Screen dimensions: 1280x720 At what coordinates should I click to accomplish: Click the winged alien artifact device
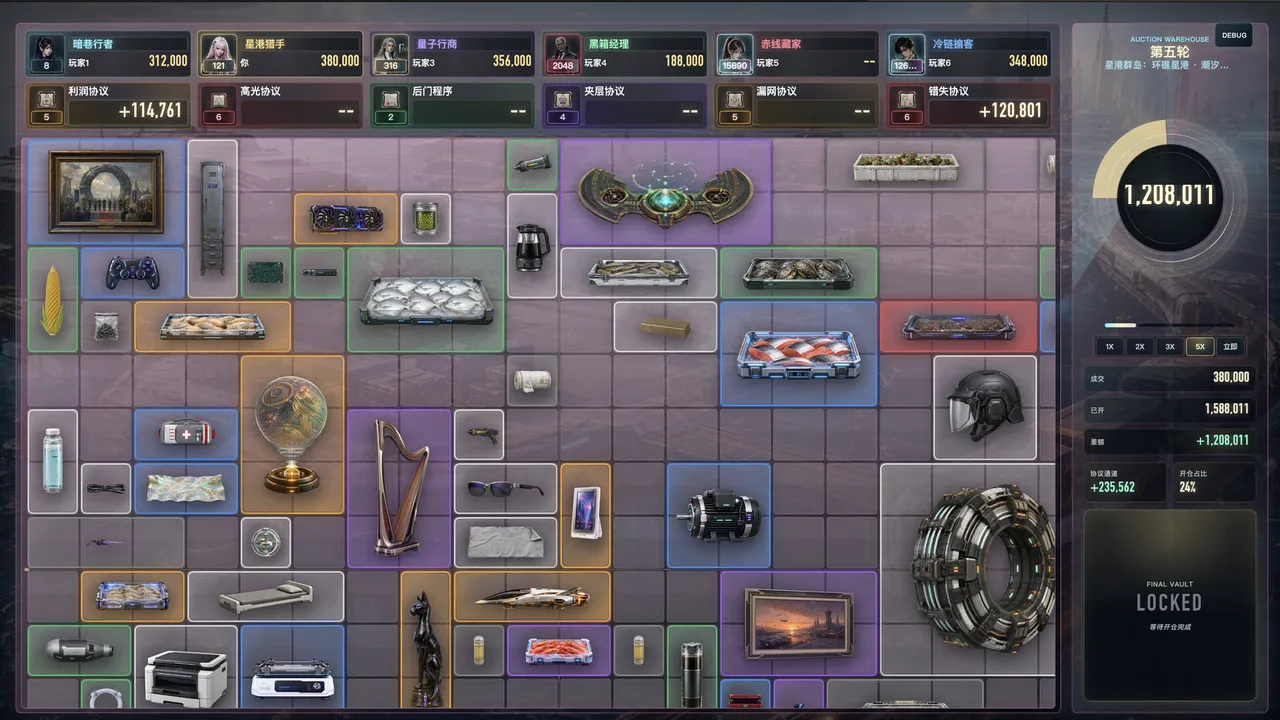click(665, 192)
